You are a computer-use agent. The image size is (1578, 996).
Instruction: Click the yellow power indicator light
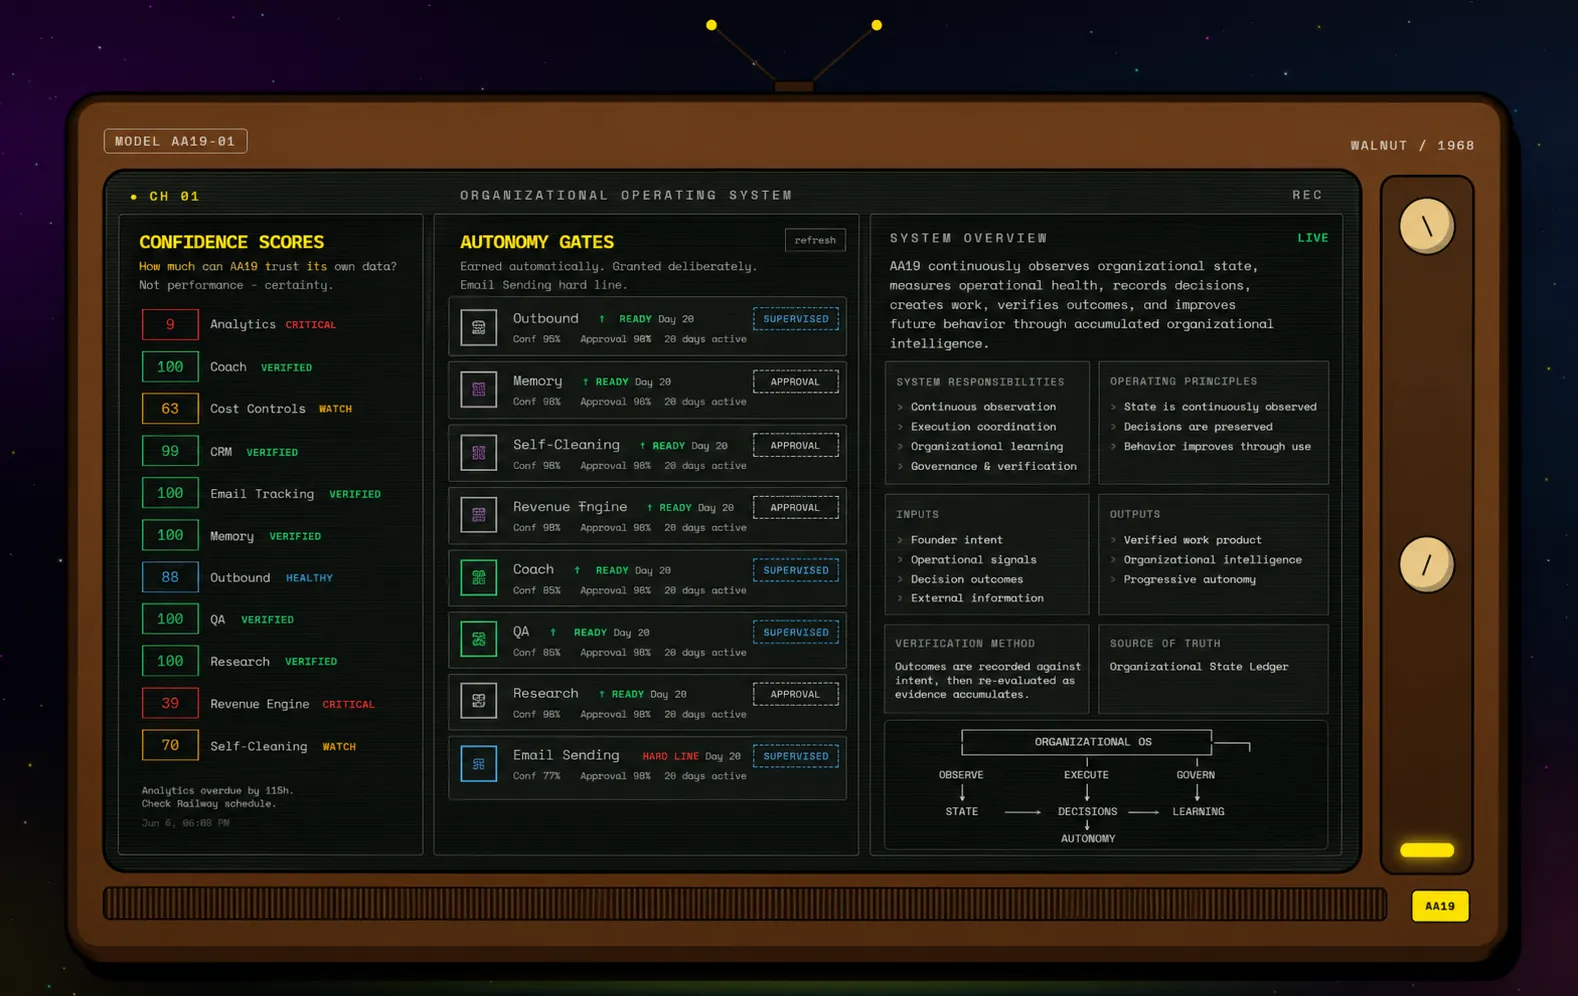point(1427,850)
